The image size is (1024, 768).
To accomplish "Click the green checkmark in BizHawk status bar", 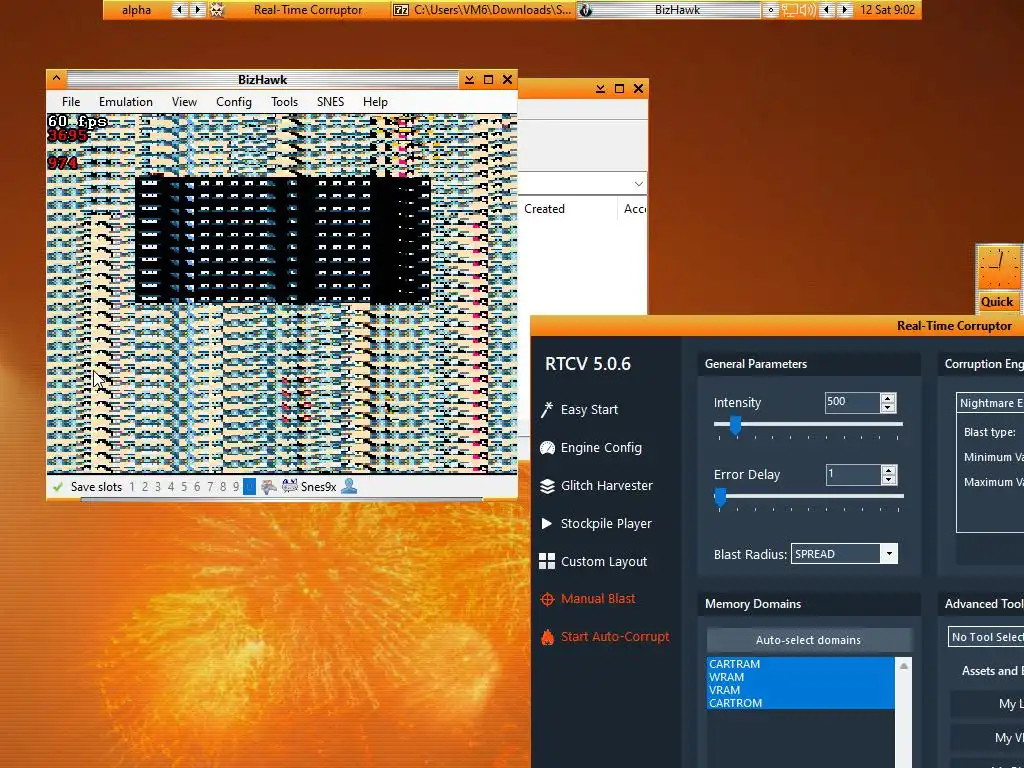I will 58,487.
